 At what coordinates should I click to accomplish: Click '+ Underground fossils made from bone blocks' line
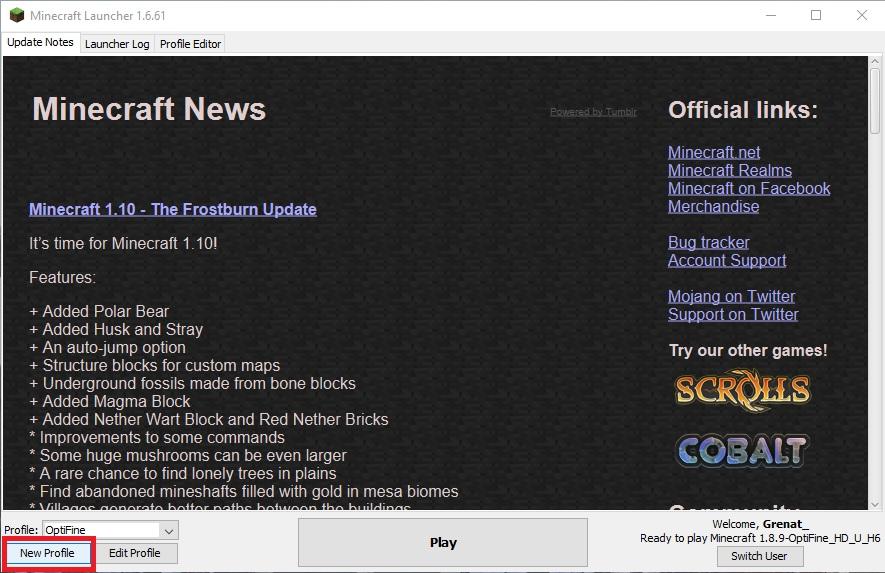point(192,384)
